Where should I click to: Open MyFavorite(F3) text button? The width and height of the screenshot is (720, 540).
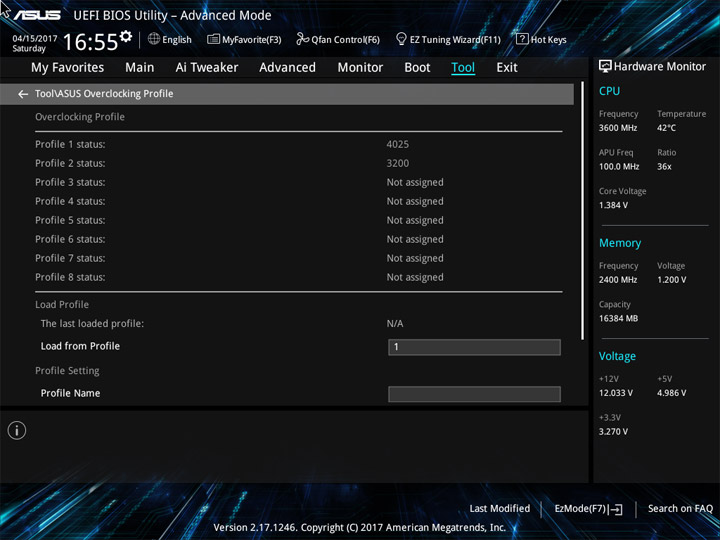click(252, 39)
